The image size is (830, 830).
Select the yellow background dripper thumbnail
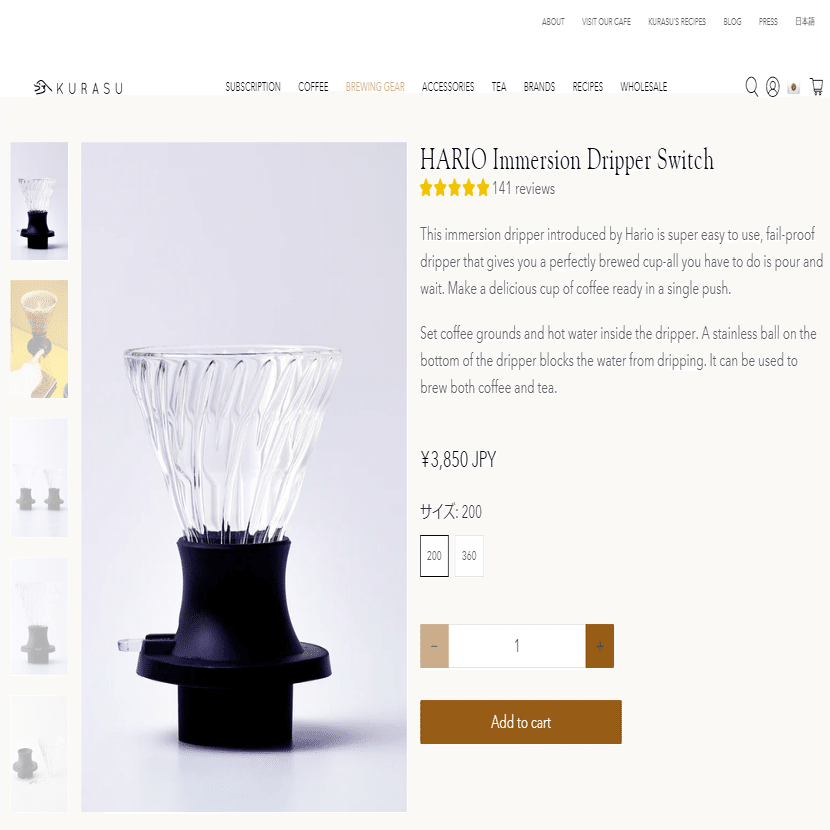[39, 339]
